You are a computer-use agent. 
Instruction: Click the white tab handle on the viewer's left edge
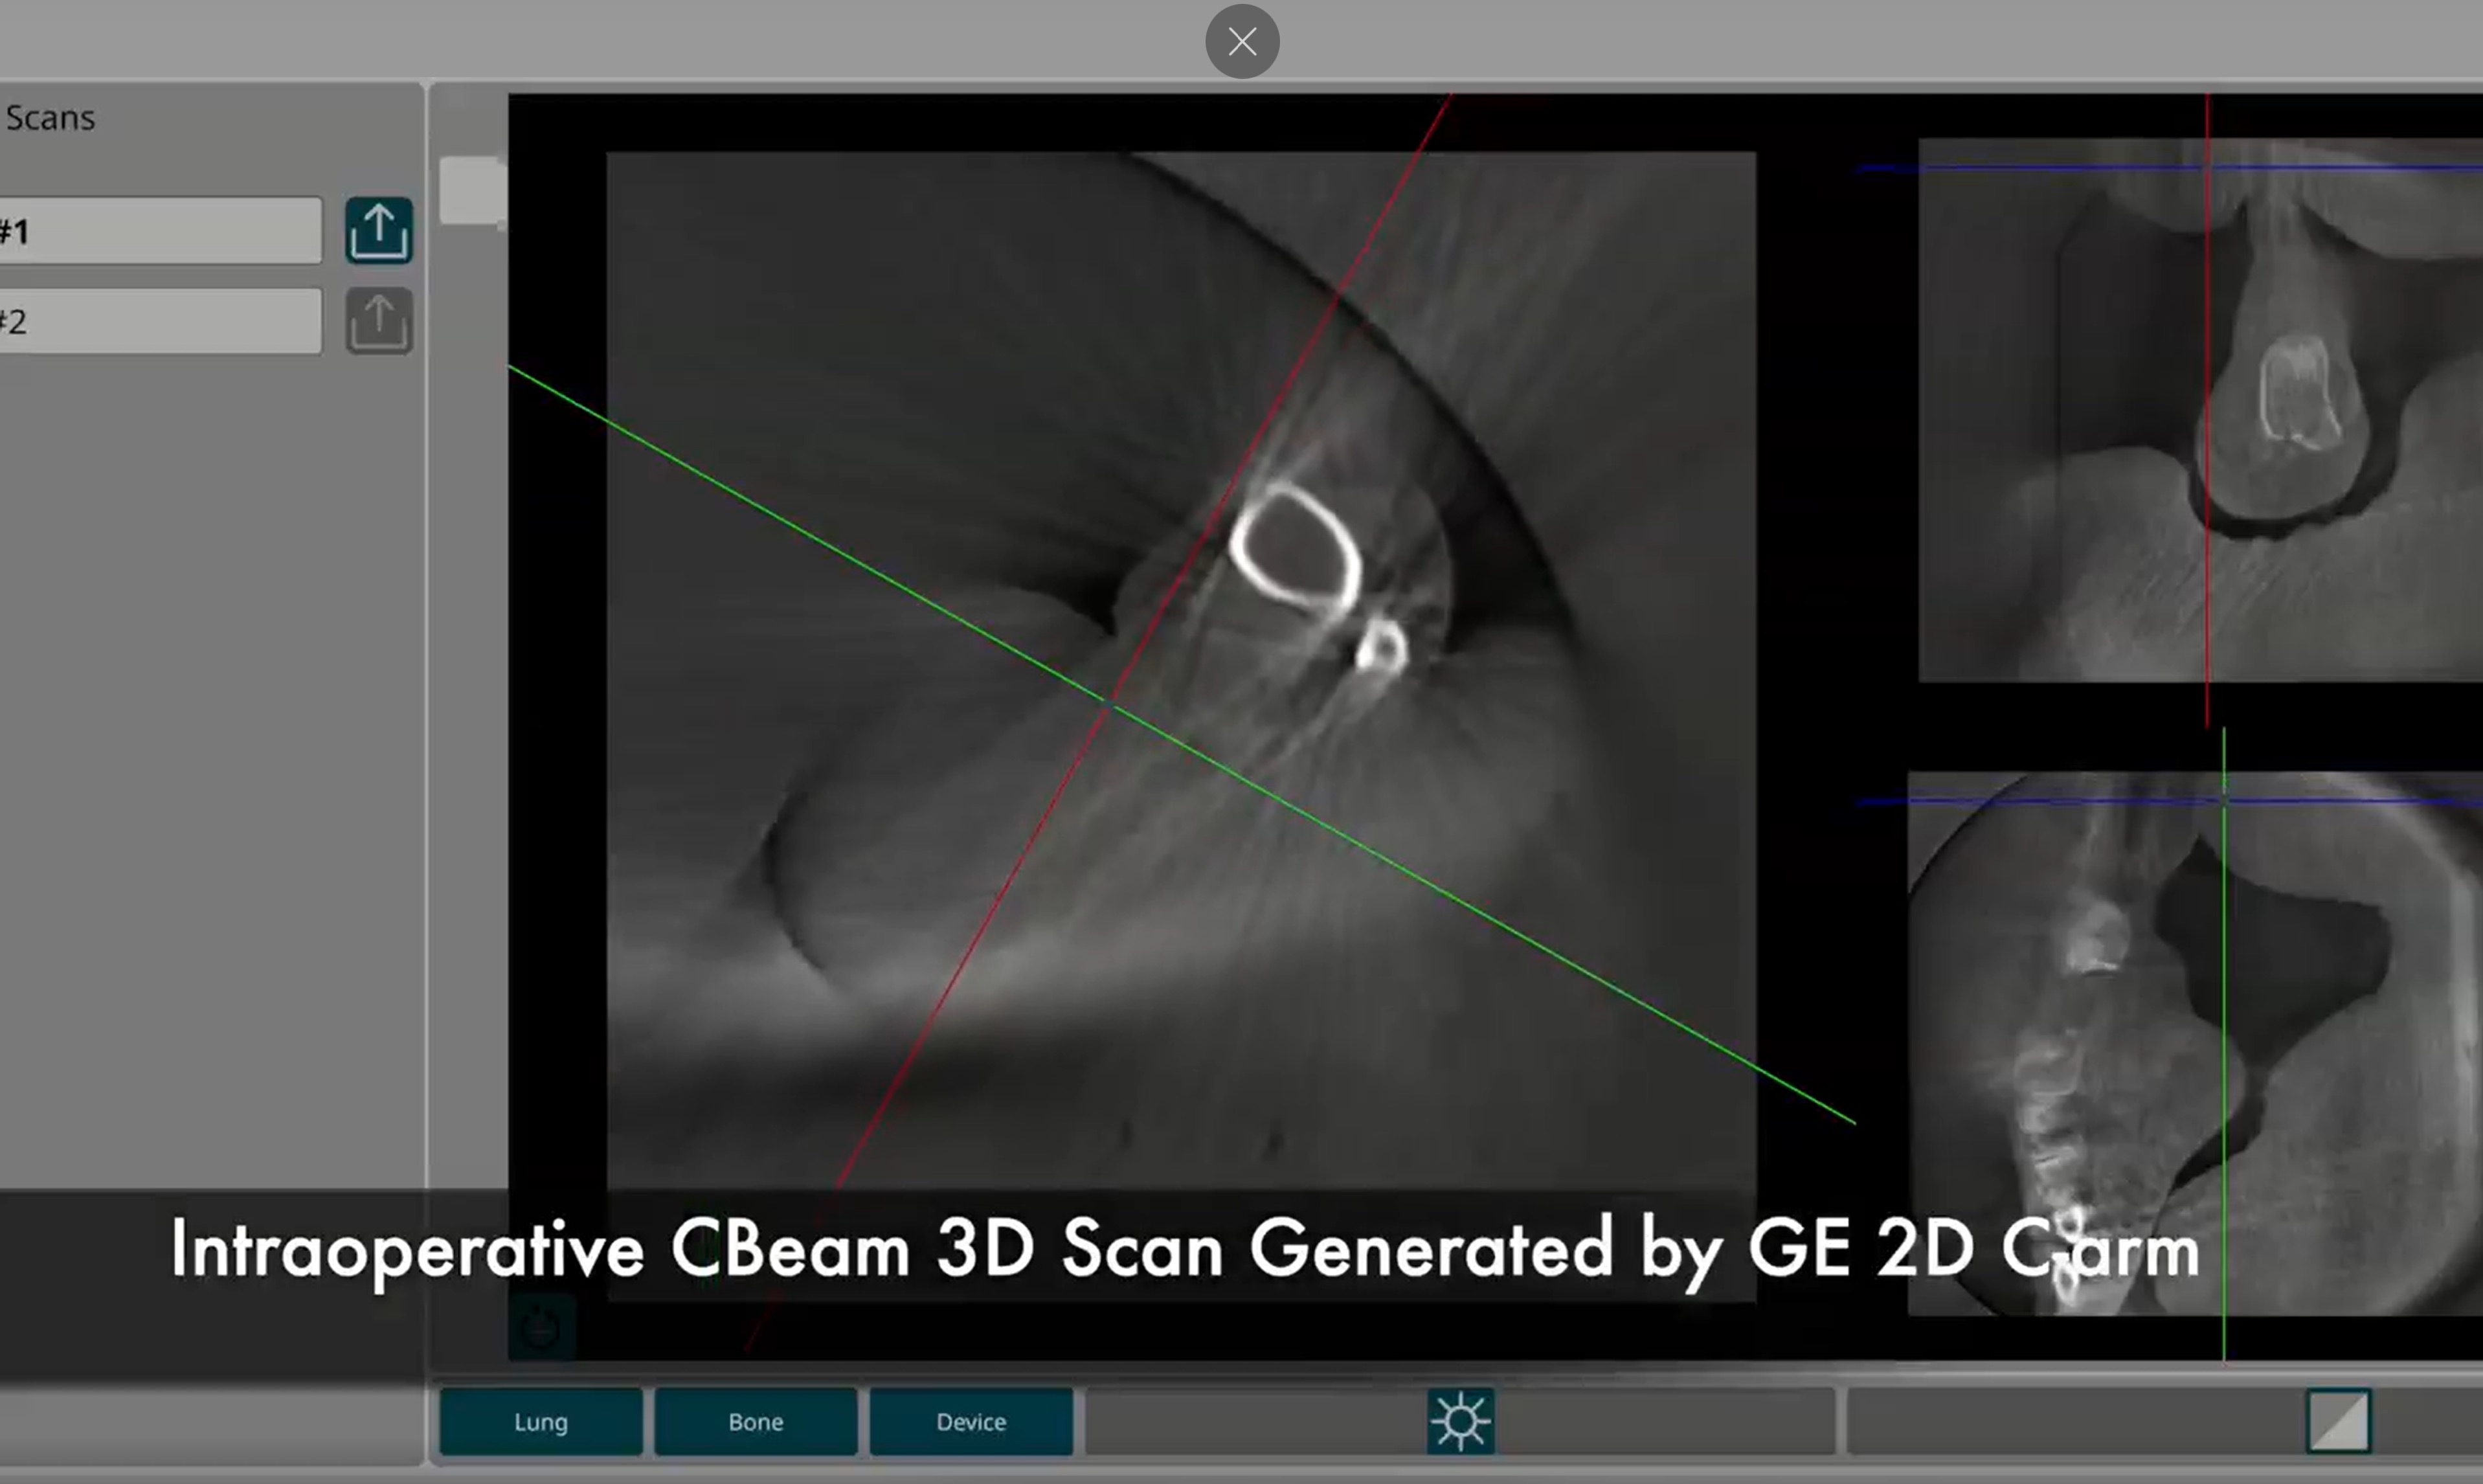coord(472,191)
